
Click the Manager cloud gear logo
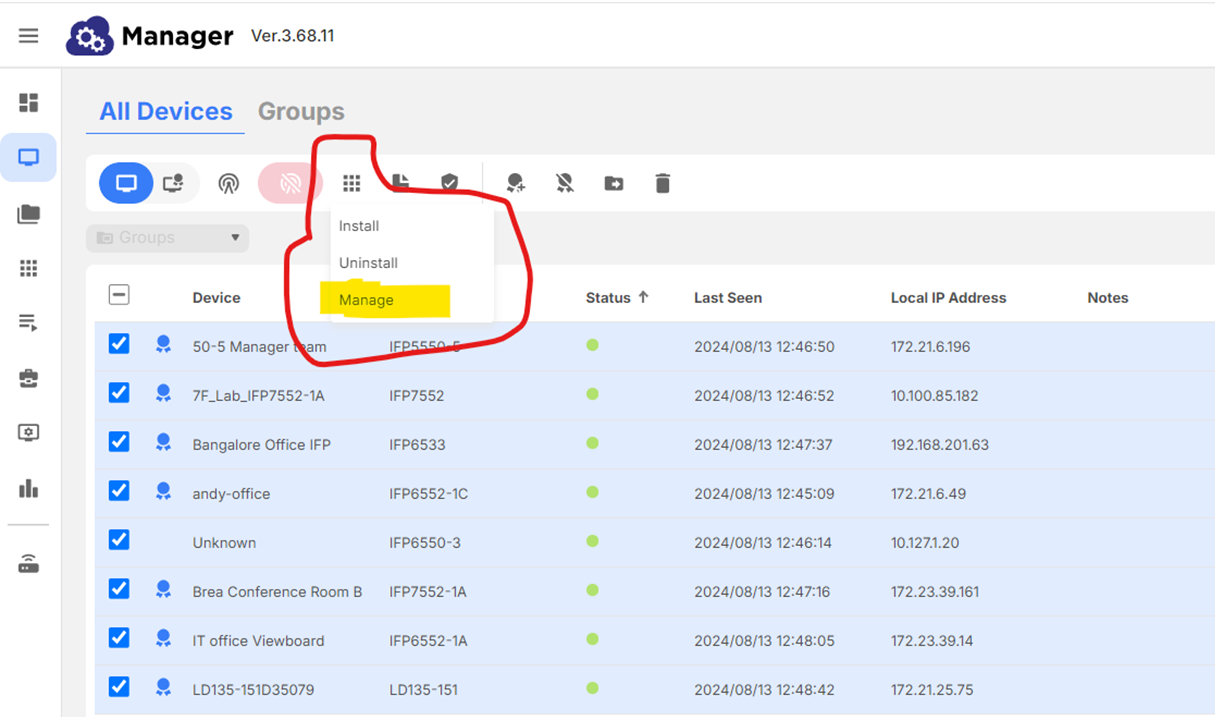(x=89, y=37)
